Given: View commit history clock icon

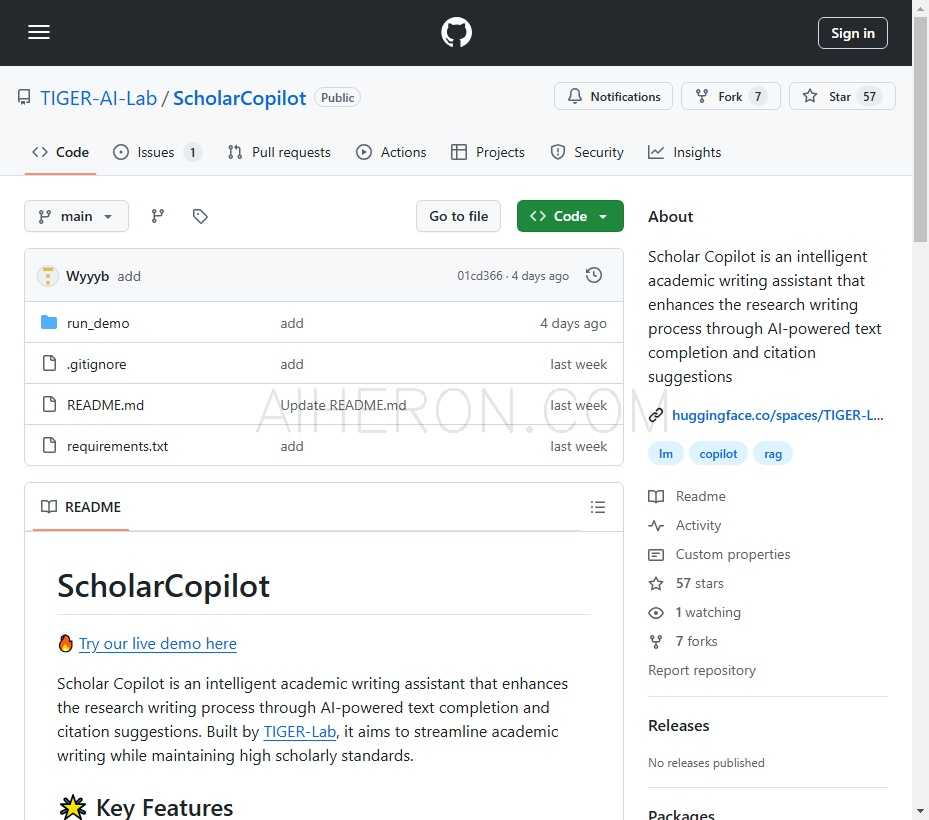Looking at the screenshot, I should (594, 276).
